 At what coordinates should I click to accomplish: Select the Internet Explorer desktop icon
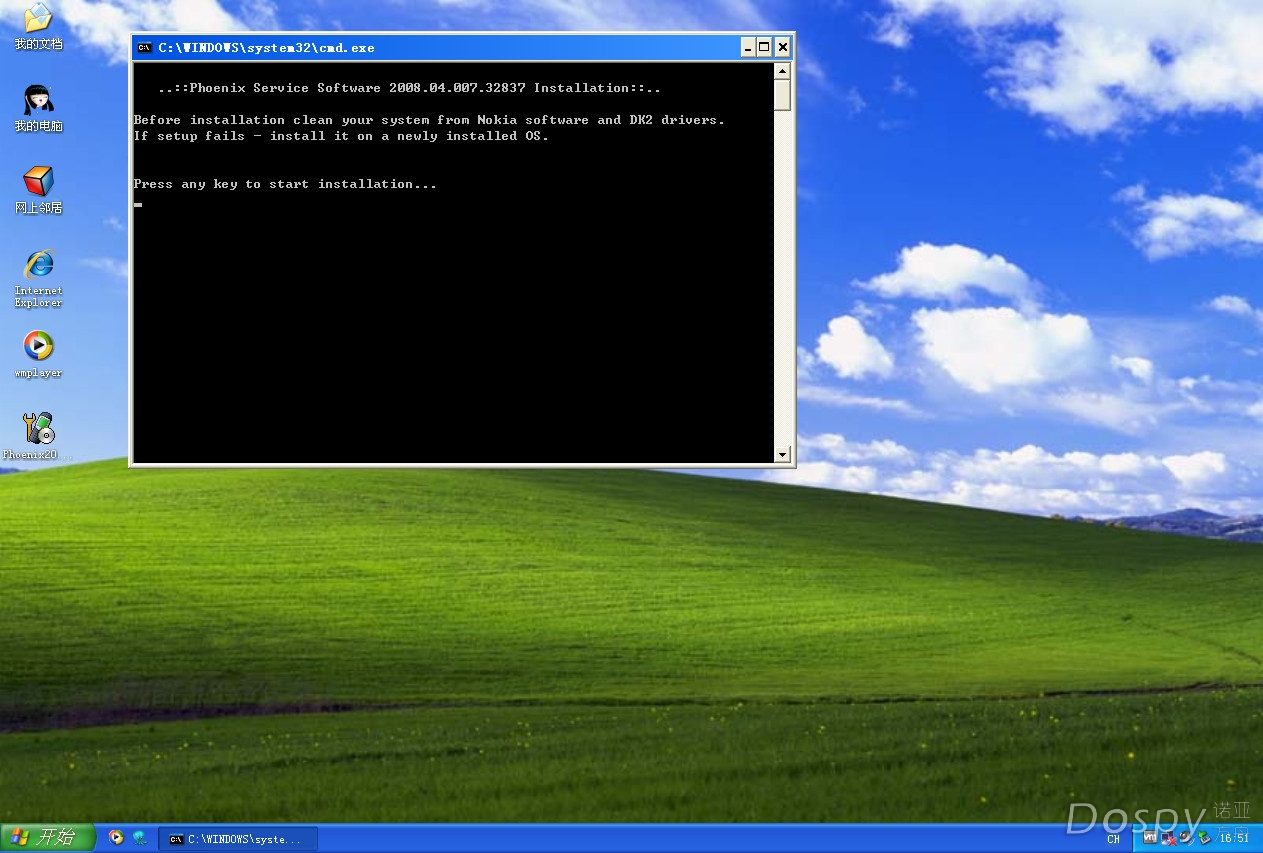click(38, 278)
